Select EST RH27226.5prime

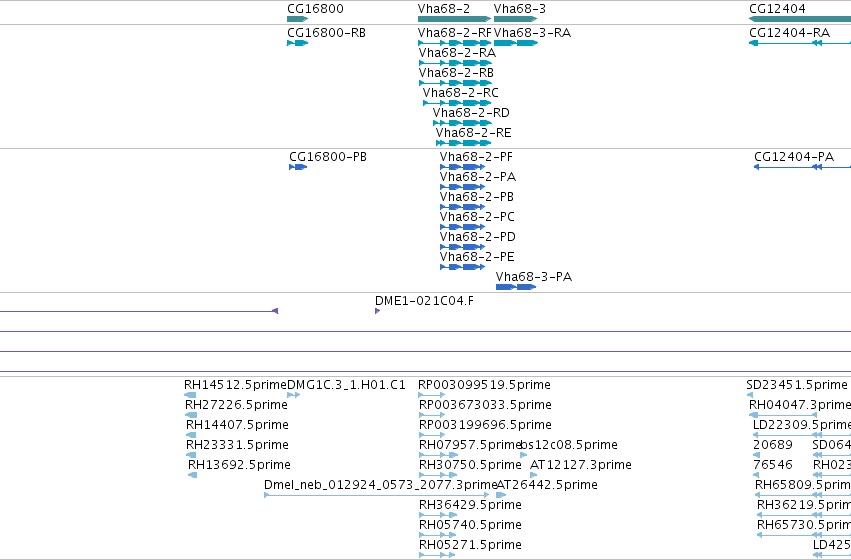236,405
